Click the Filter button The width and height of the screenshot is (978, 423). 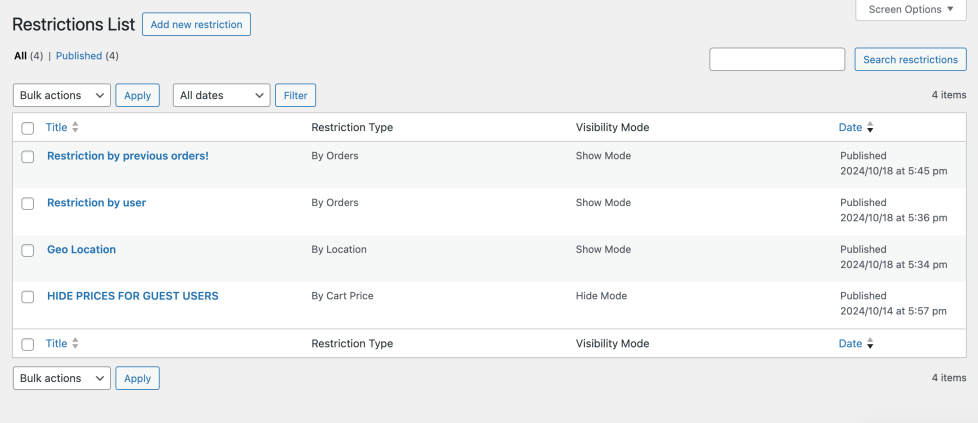tap(295, 95)
